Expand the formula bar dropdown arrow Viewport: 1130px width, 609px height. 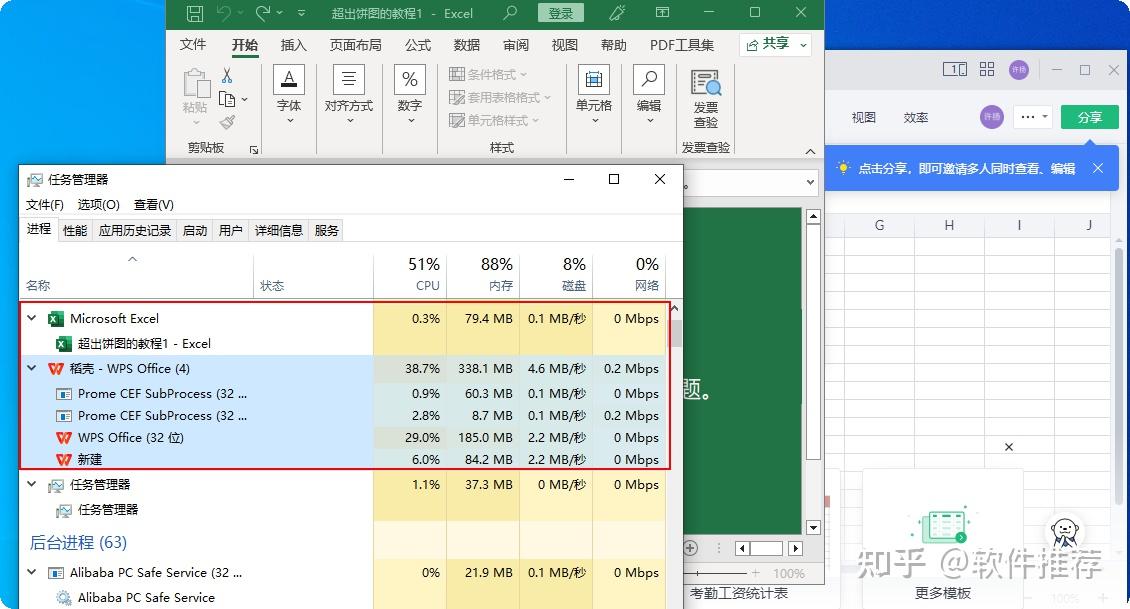pyautogui.click(x=811, y=183)
